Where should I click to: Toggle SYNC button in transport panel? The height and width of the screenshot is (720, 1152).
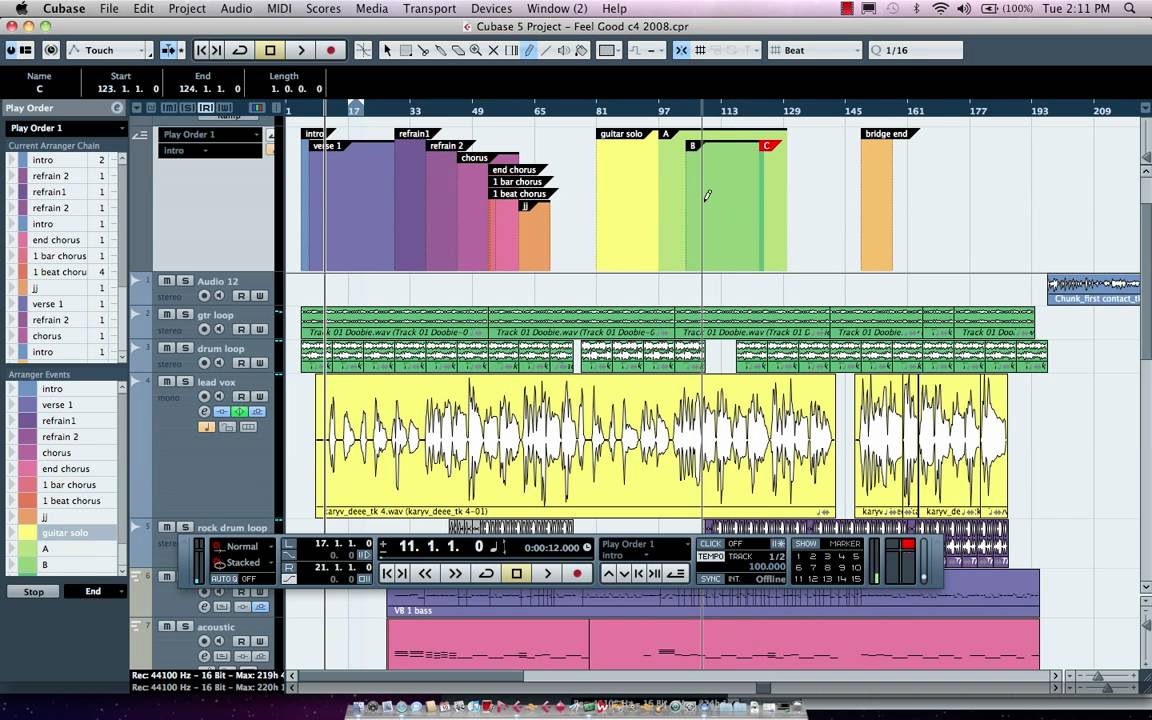coord(710,579)
